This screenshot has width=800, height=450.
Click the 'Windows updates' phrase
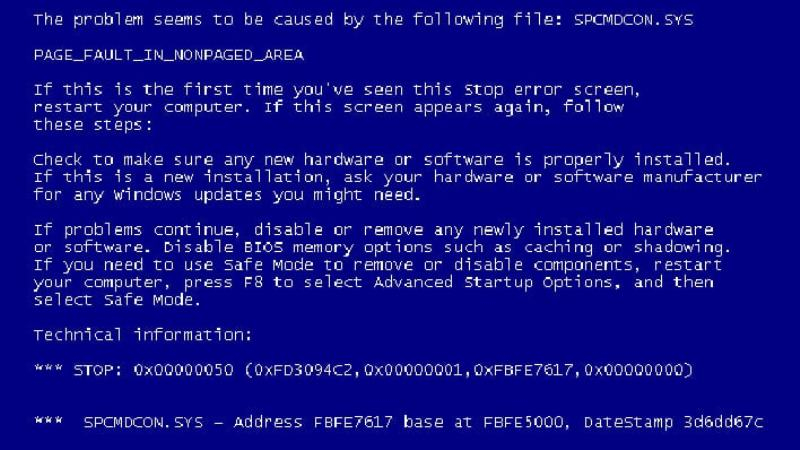[188, 195]
